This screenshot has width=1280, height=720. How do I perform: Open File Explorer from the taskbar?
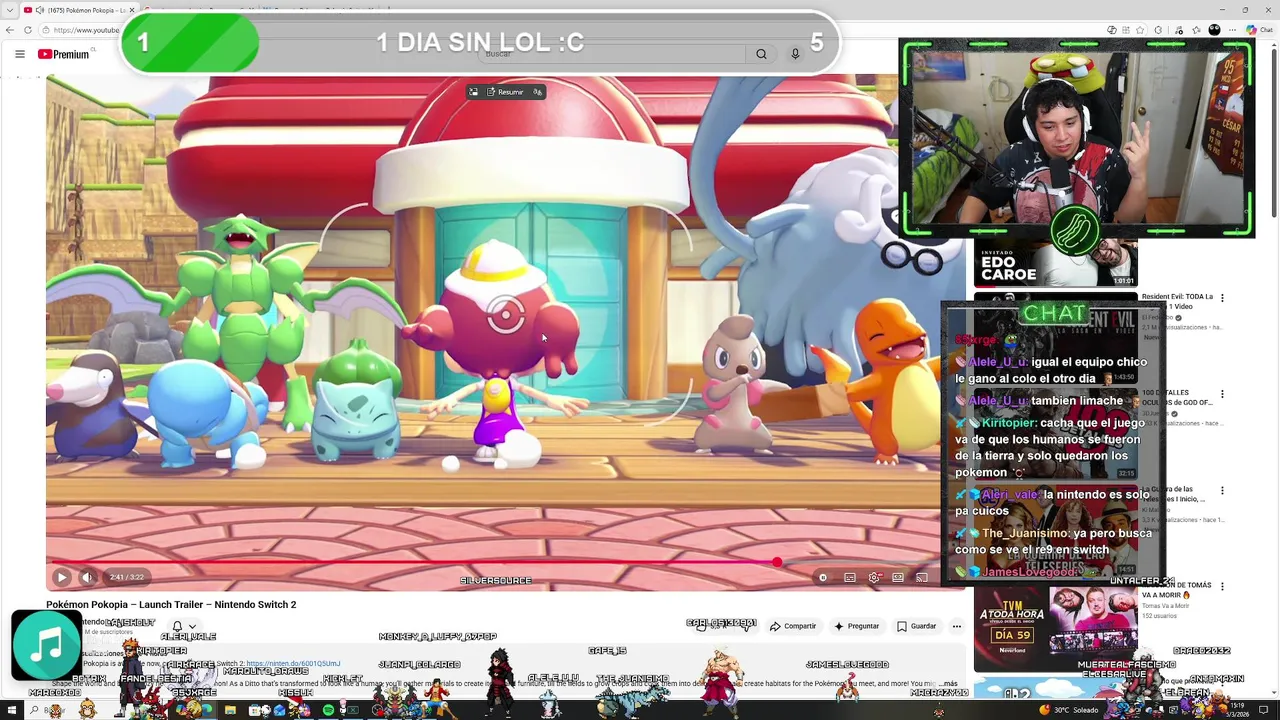(230, 711)
